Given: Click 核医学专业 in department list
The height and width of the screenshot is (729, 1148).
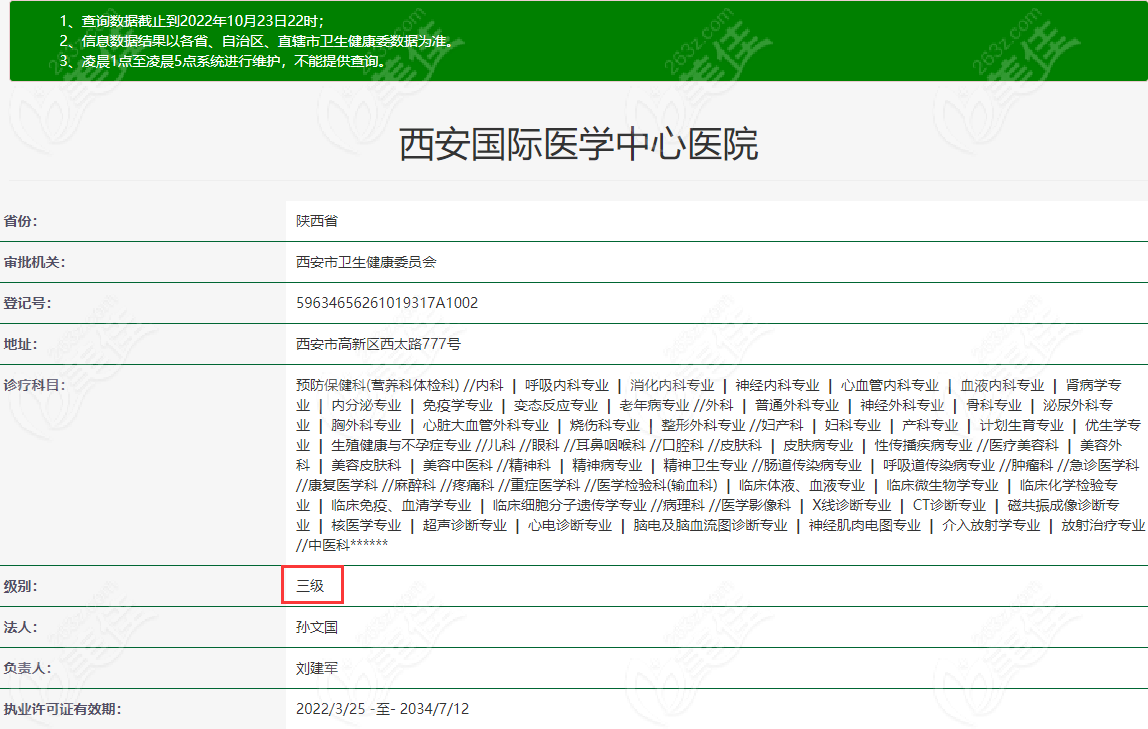Looking at the screenshot, I should click(x=366, y=525).
